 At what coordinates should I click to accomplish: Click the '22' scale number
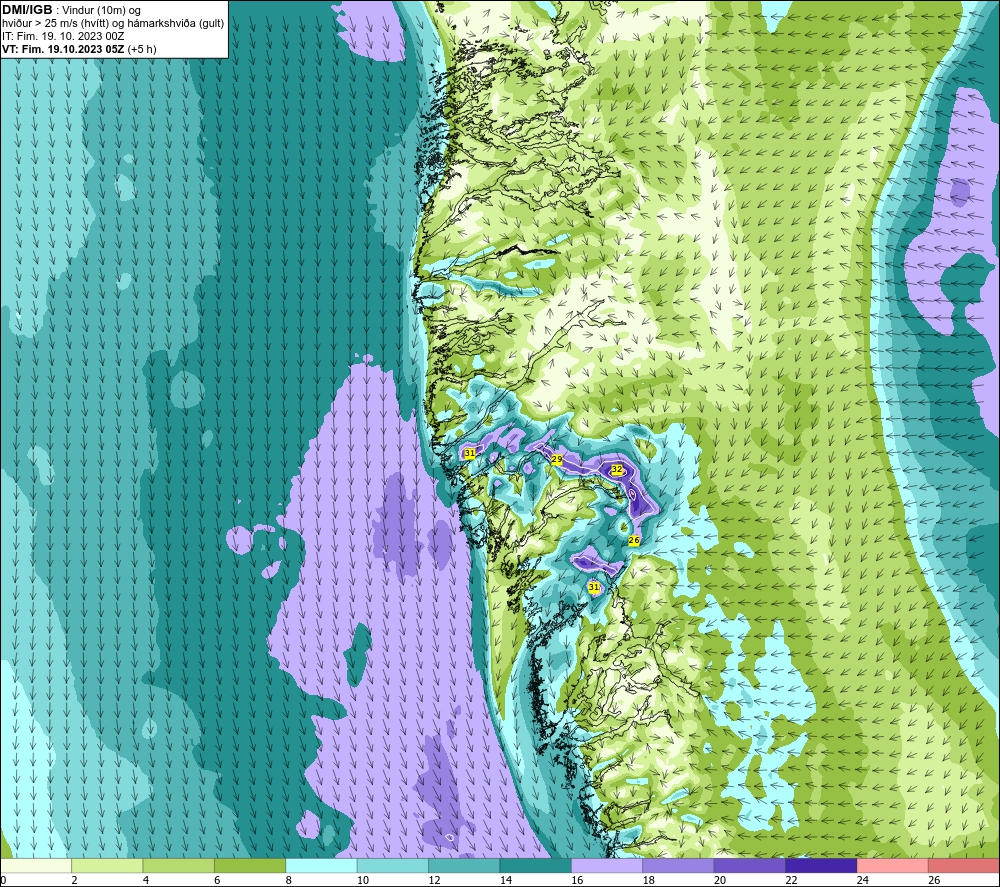click(791, 880)
